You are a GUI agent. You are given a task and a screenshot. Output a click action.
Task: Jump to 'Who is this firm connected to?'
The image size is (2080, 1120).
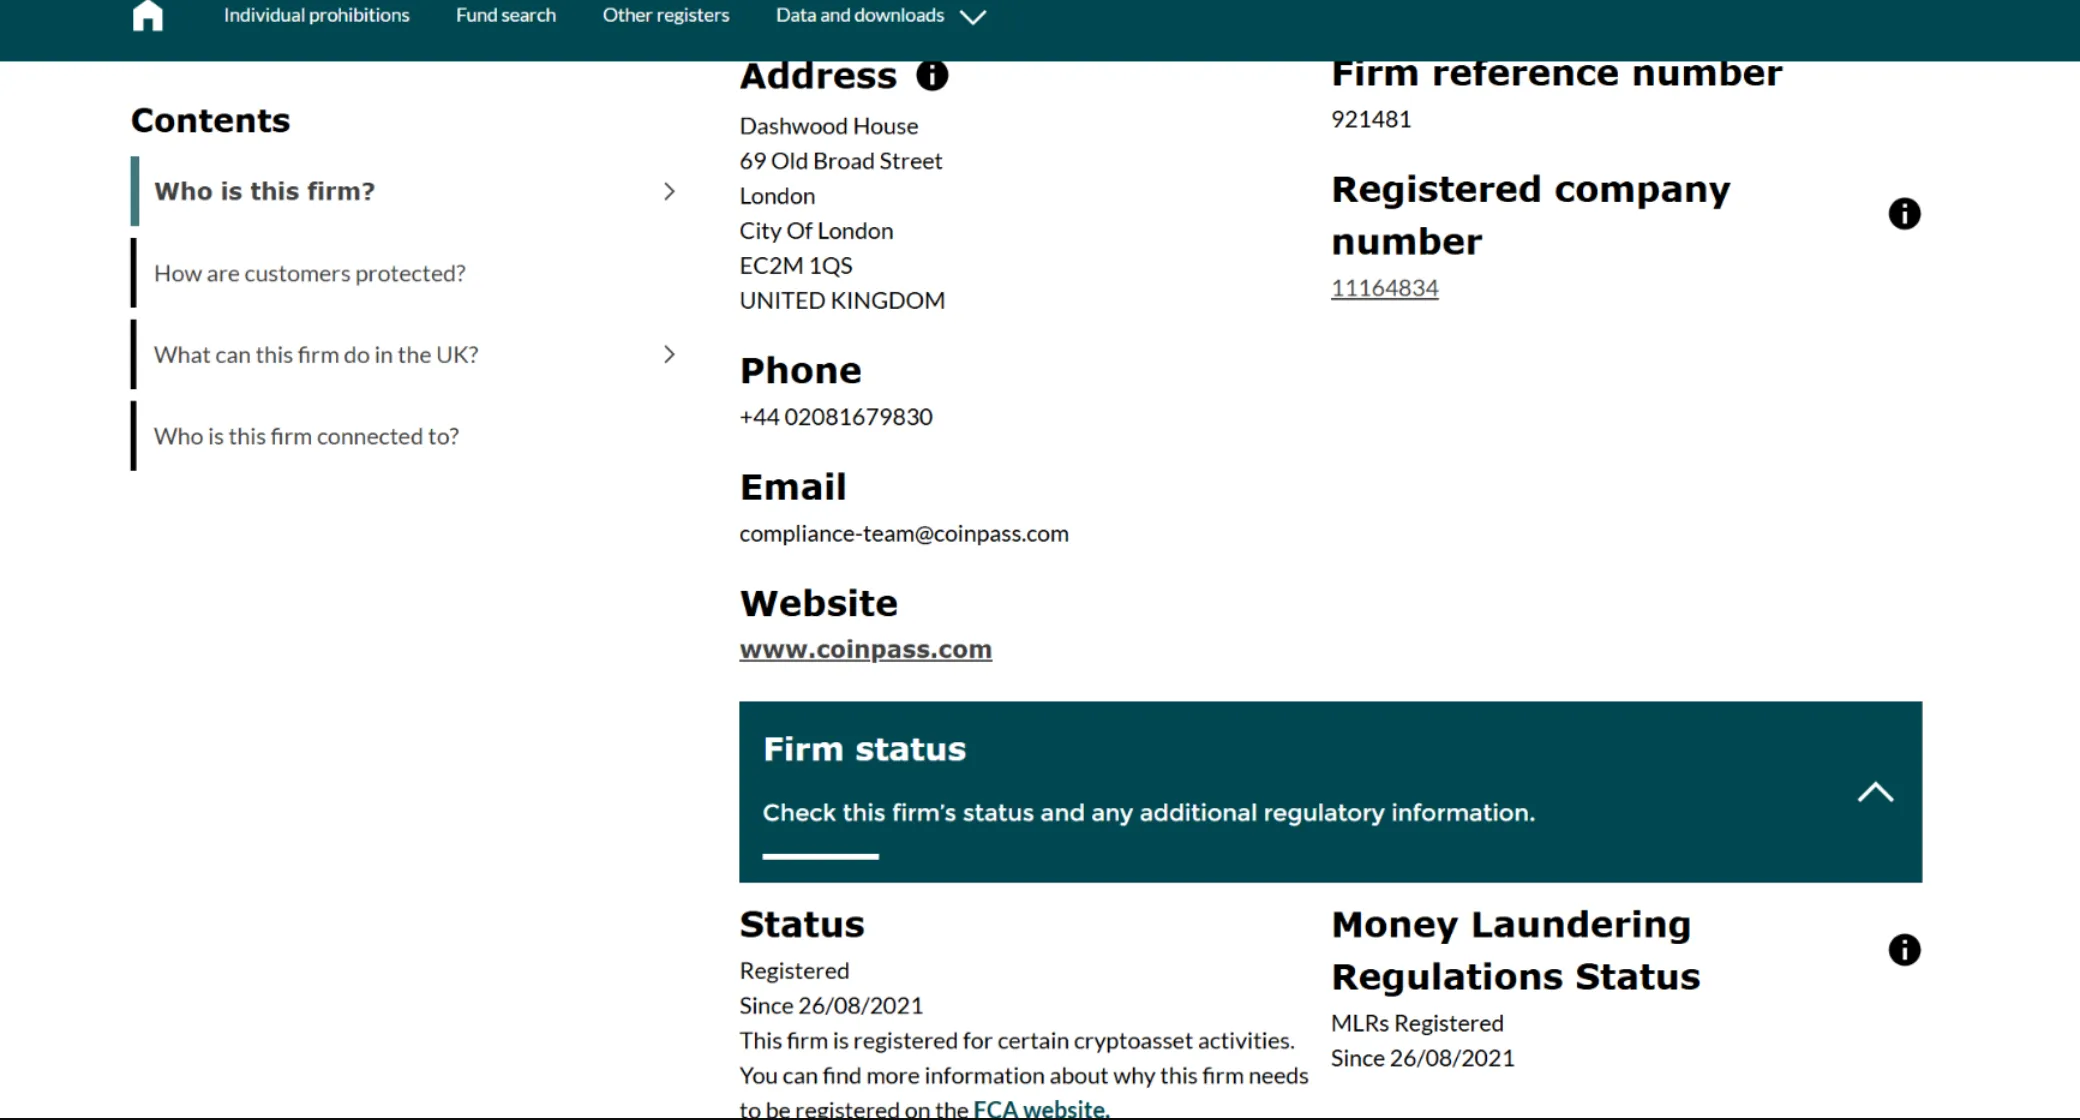(x=306, y=436)
